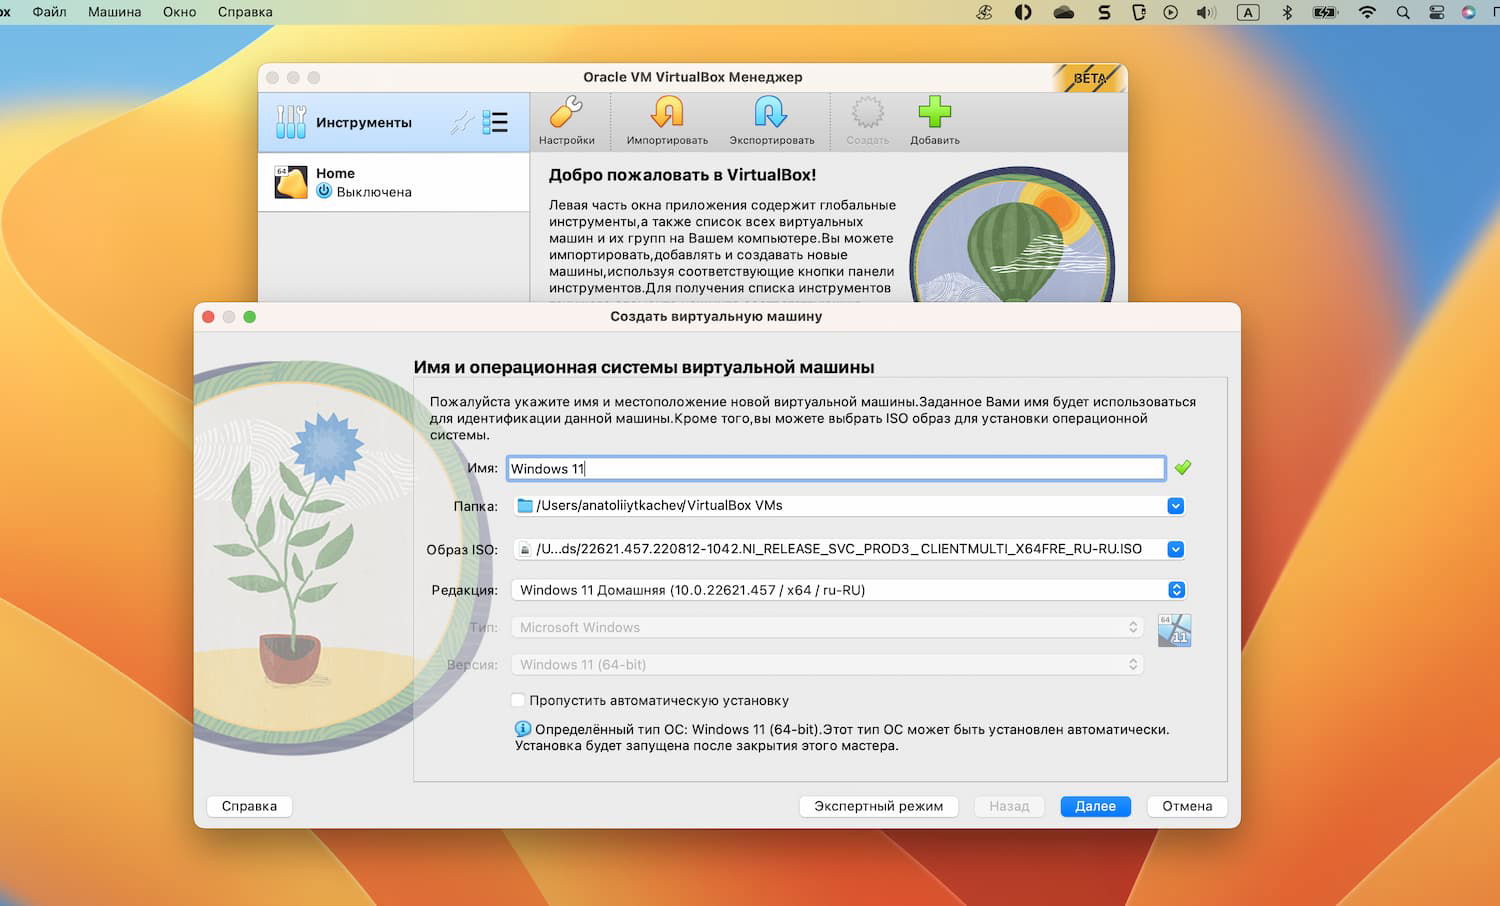The image size is (1500, 906).
Task: Open the Редакция edition dropdown
Action: pos(848,590)
